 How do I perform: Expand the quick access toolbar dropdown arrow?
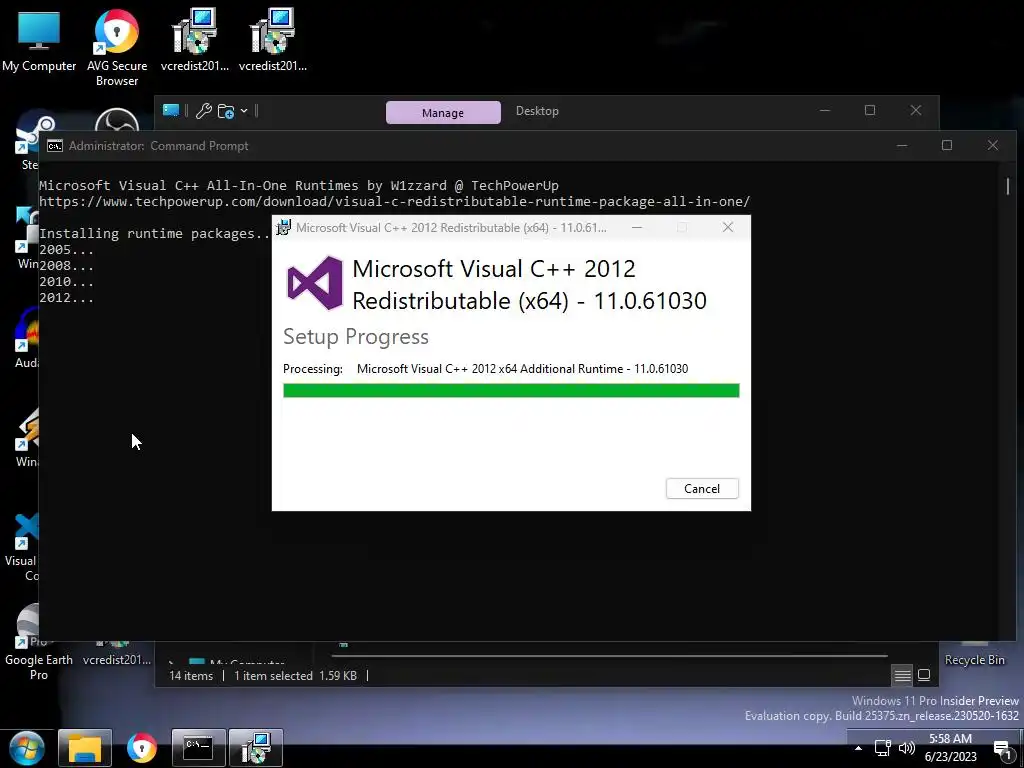click(x=244, y=111)
